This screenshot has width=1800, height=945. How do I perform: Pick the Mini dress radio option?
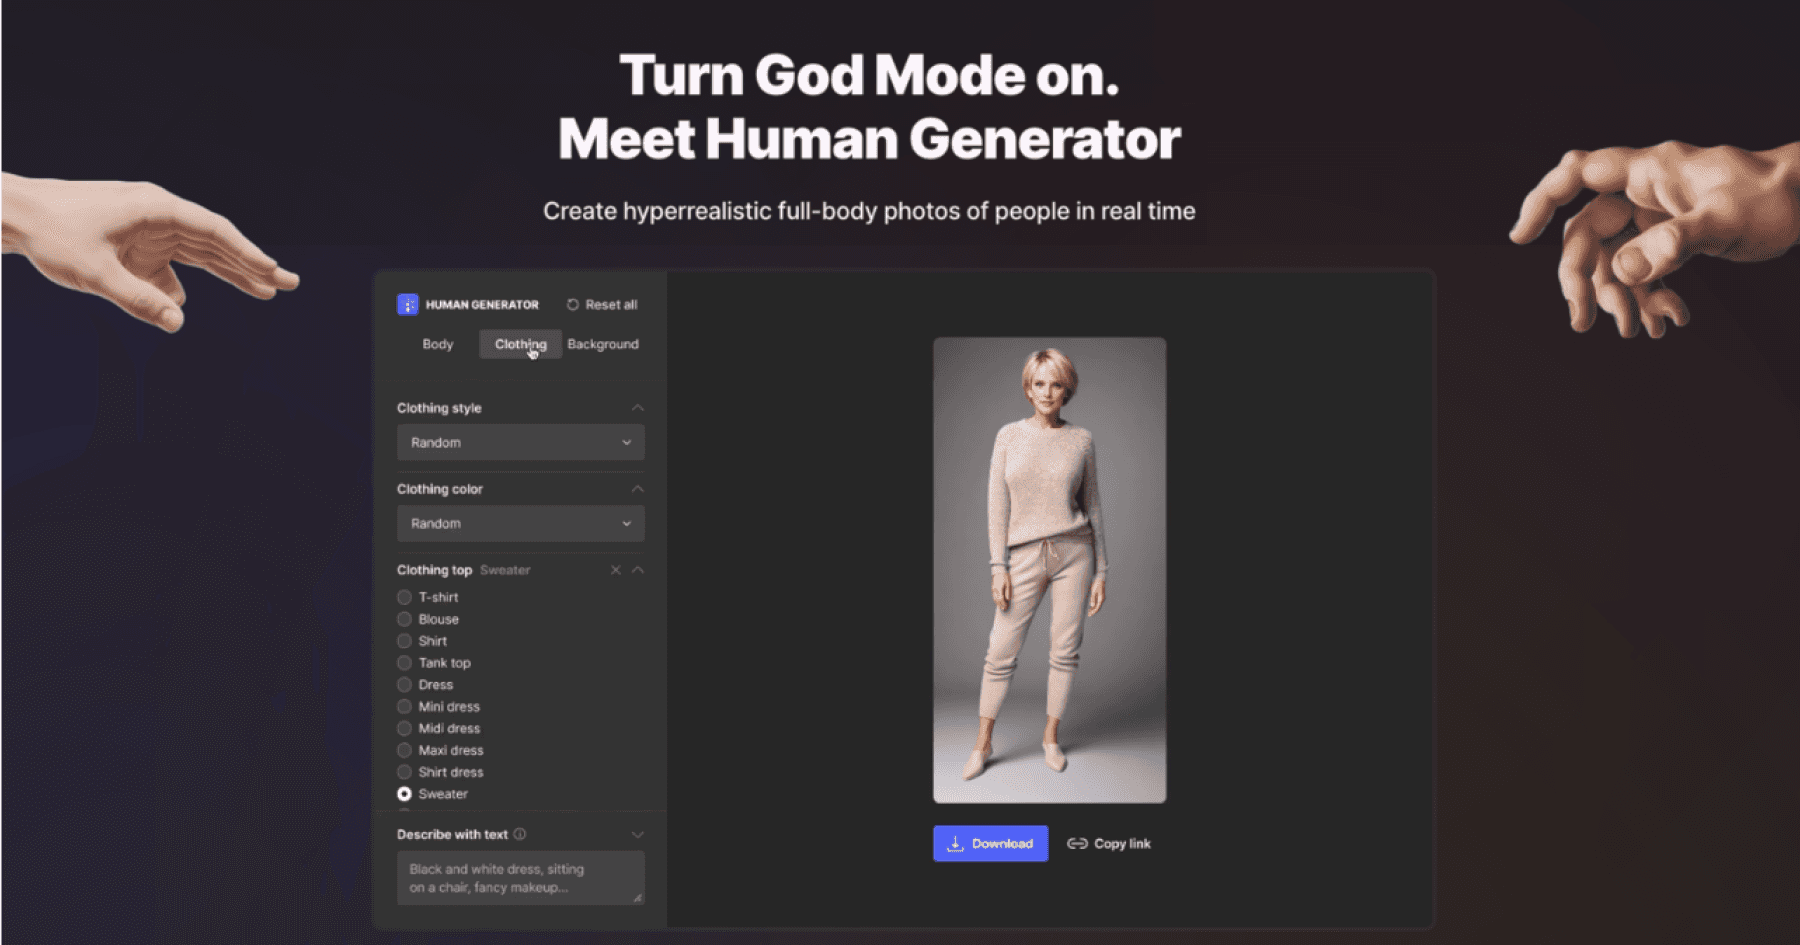point(404,706)
